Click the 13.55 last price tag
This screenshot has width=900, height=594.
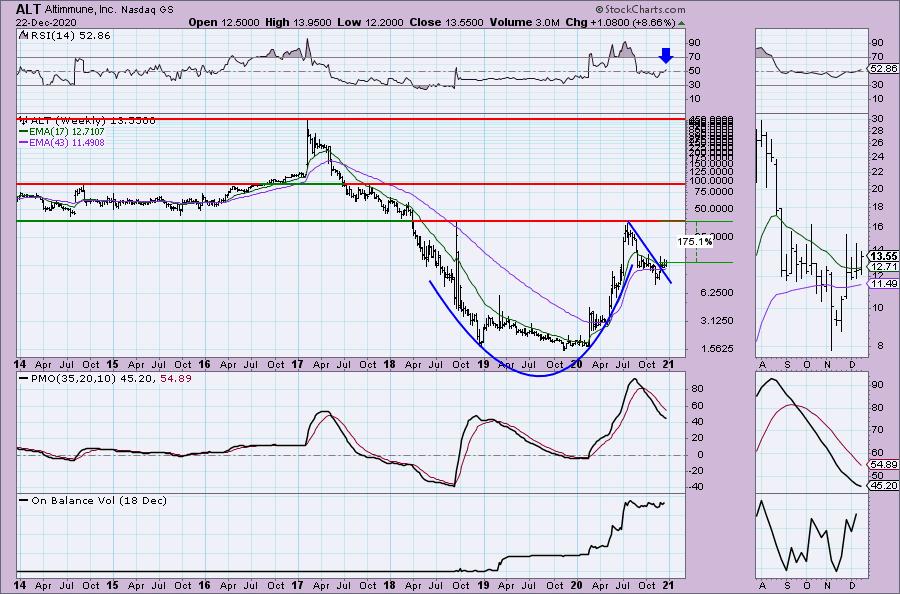(883, 256)
